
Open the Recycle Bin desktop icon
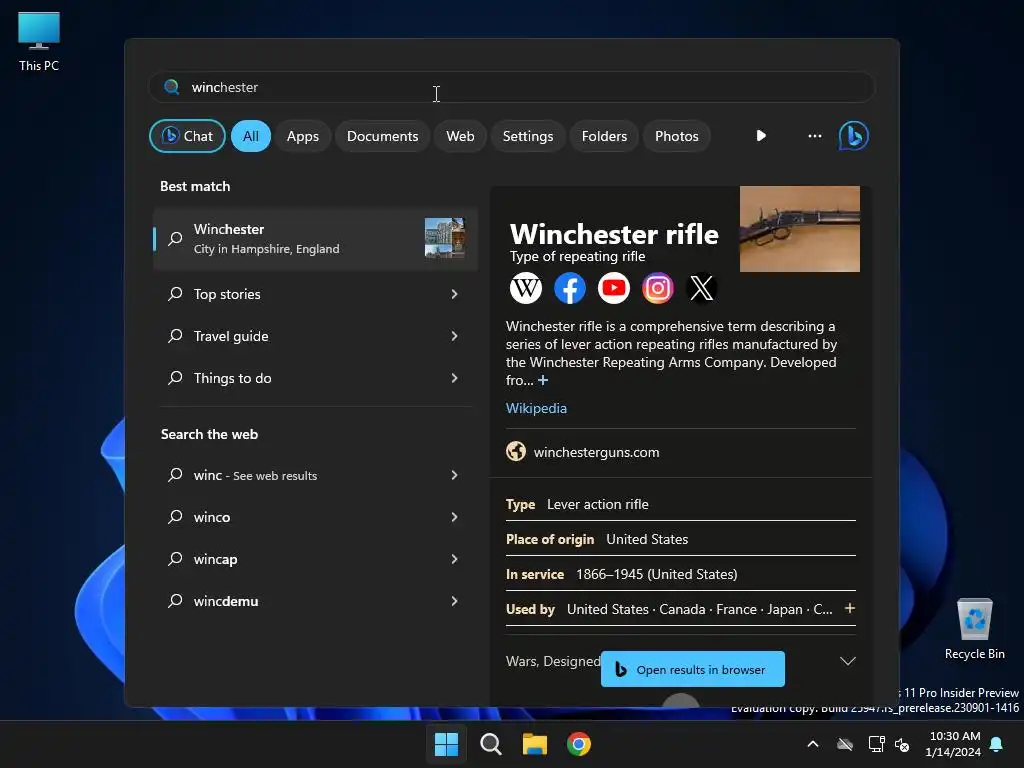[974, 629]
